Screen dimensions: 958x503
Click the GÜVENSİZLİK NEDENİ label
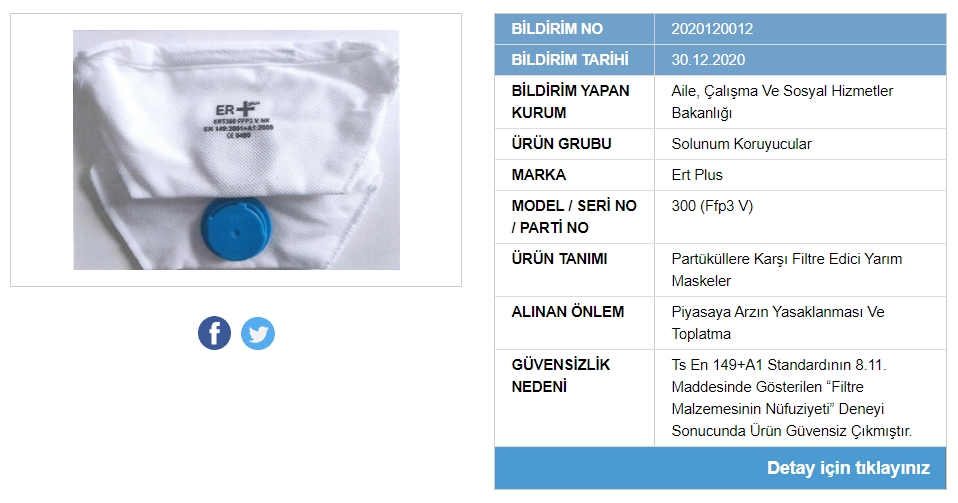[560, 375]
